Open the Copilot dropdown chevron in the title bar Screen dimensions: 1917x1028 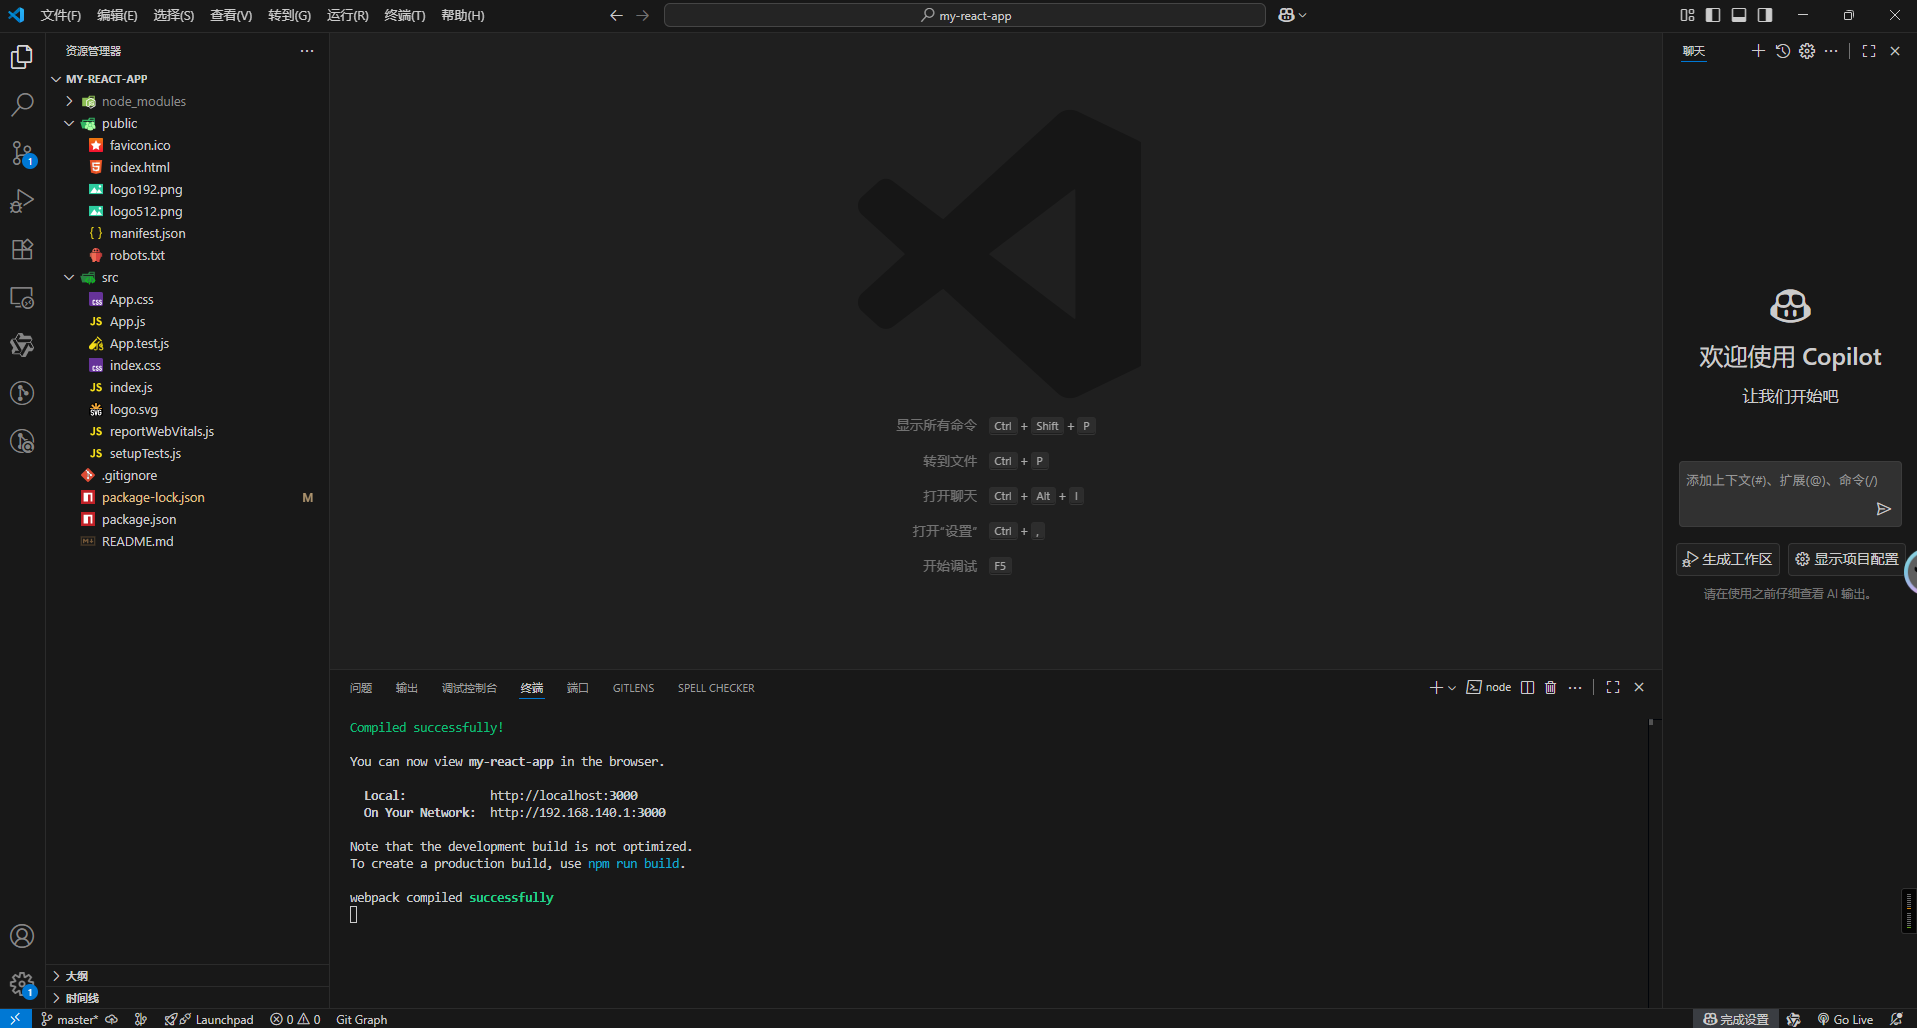pos(1303,15)
